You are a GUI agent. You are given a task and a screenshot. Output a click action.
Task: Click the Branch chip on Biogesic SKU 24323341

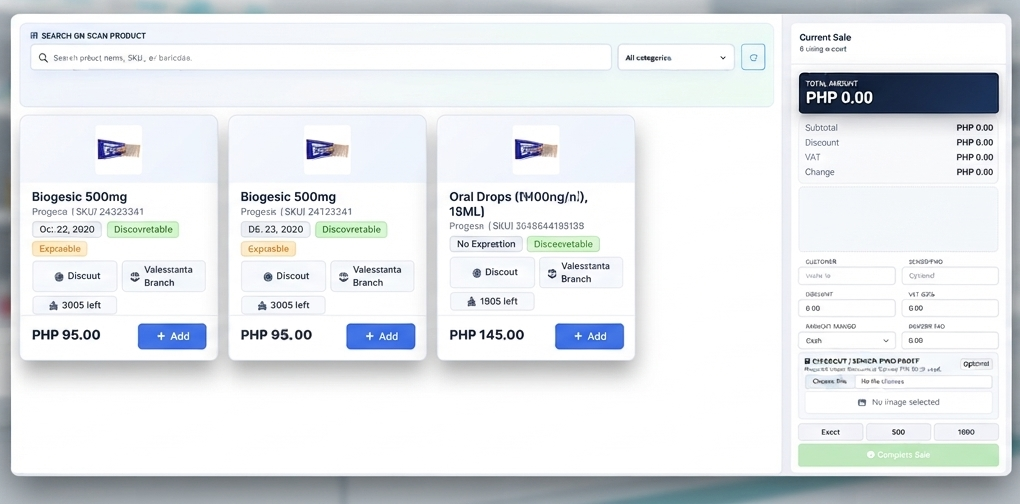pyautogui.click(x=164, y=276)
